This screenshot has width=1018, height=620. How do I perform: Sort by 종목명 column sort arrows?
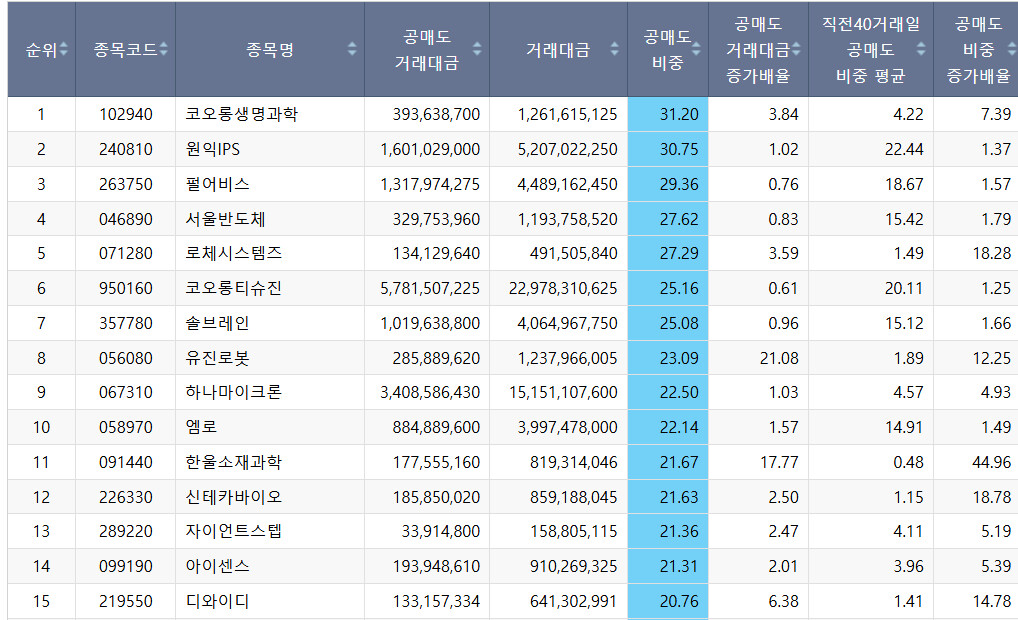(352, 49)
